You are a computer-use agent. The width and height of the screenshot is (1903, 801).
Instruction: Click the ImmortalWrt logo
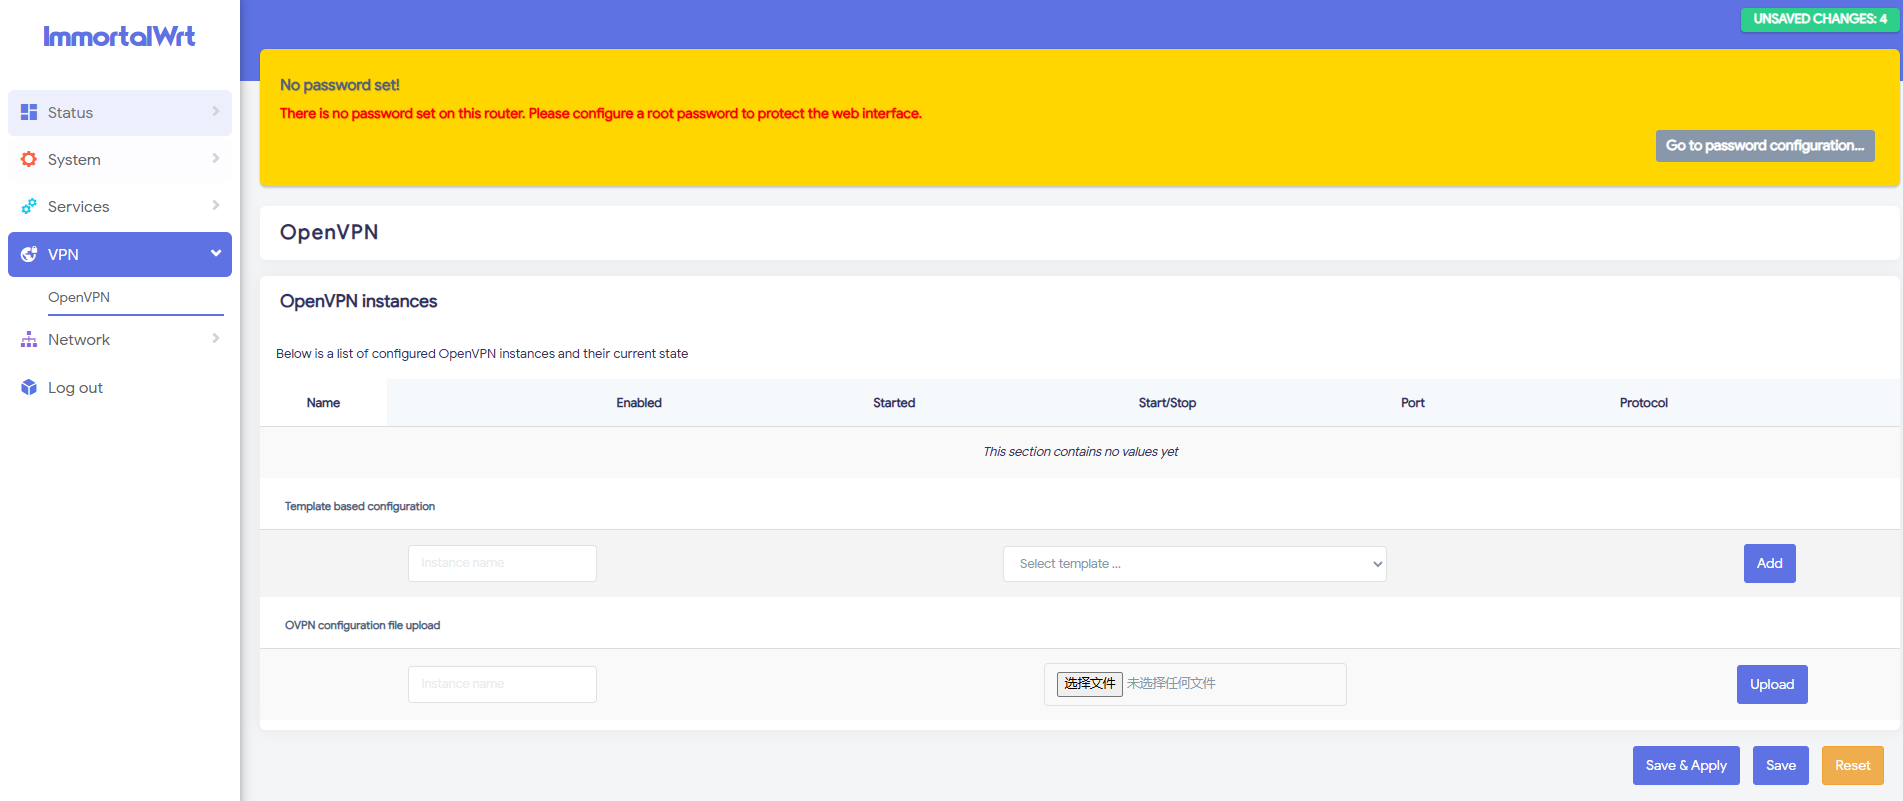pos(119,37)
